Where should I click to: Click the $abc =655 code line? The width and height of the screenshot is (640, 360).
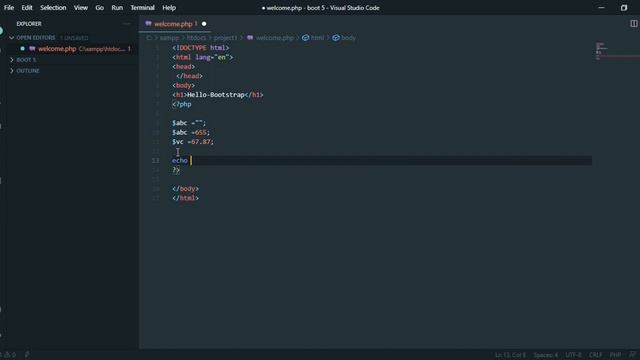click(191, 132)
